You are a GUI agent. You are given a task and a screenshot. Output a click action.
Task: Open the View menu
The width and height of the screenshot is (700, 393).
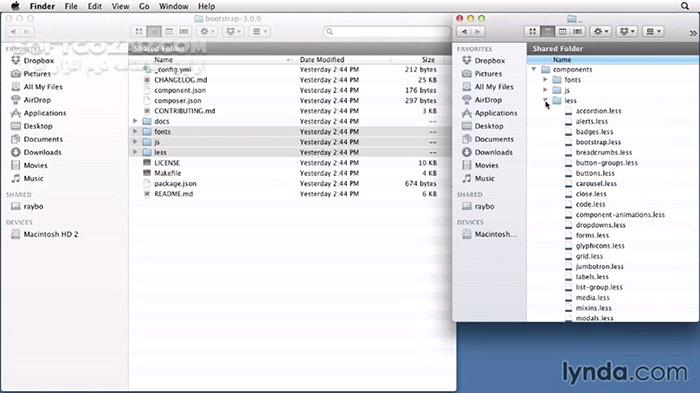click(120, 6)
